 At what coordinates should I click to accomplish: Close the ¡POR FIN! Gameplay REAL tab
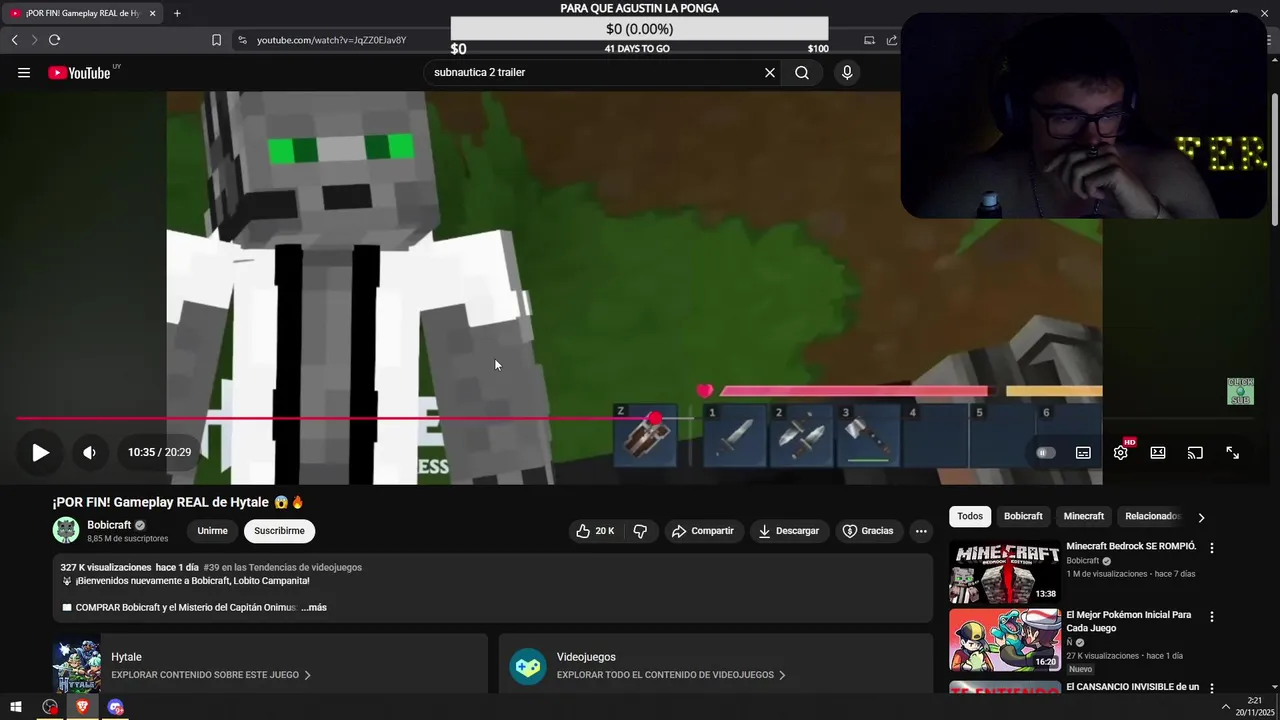(x=152, y=13)
